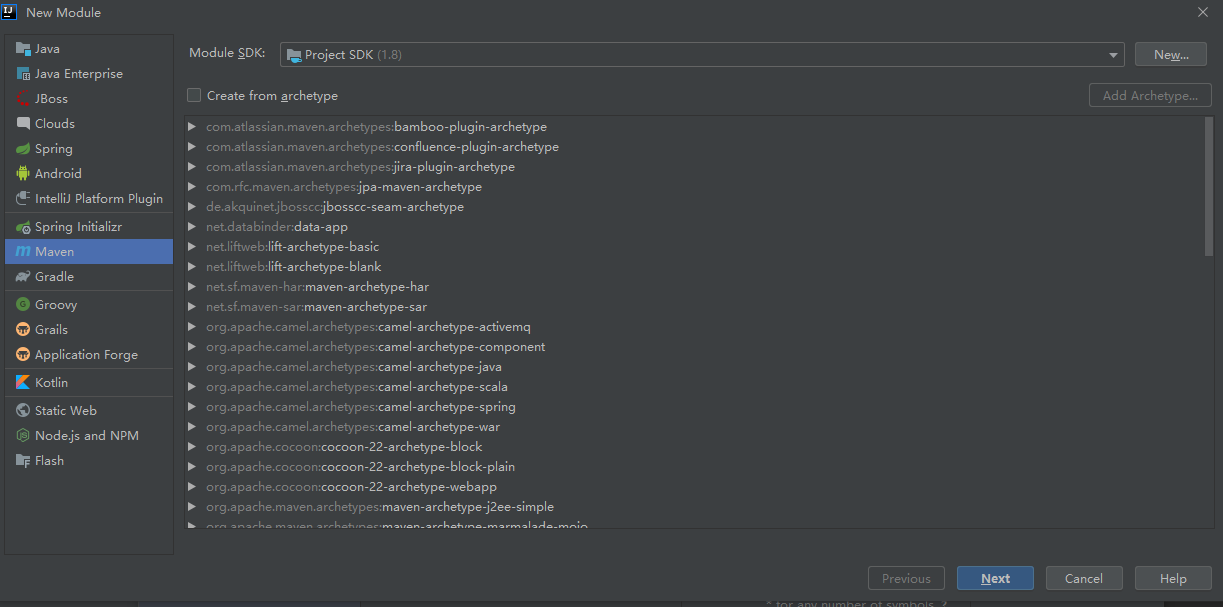Click the JBoss icon
Viewport: 1223px width, 607px height.
pos(23,98)
